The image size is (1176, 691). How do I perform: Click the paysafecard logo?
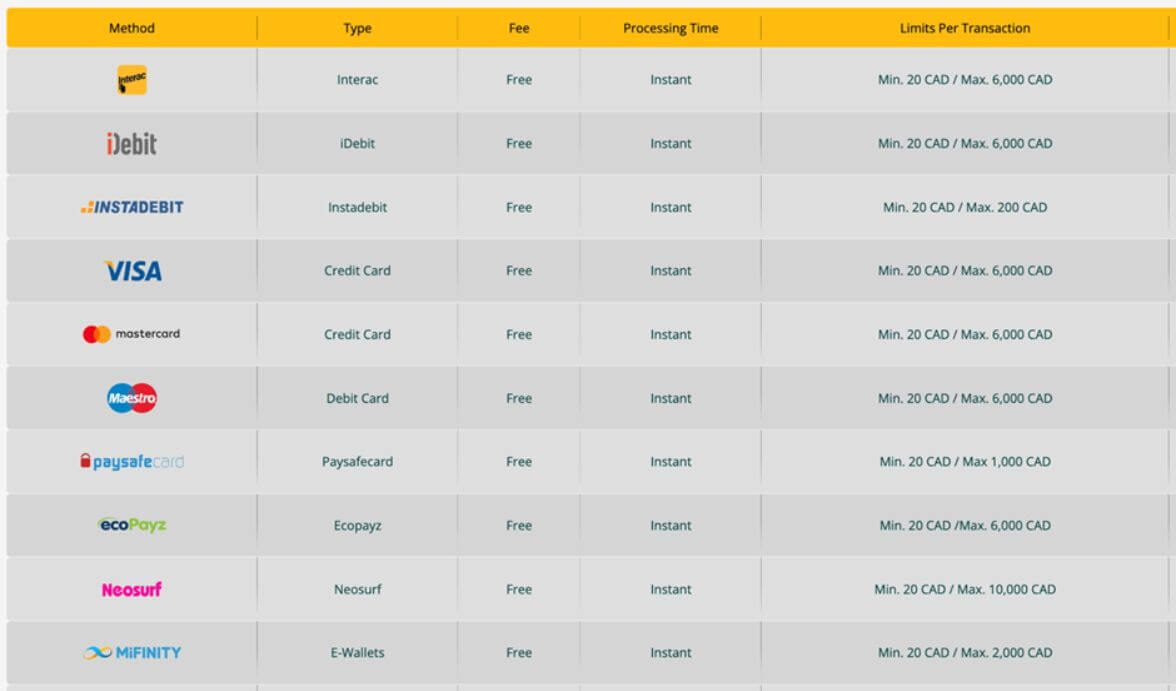tap(131, 462)
